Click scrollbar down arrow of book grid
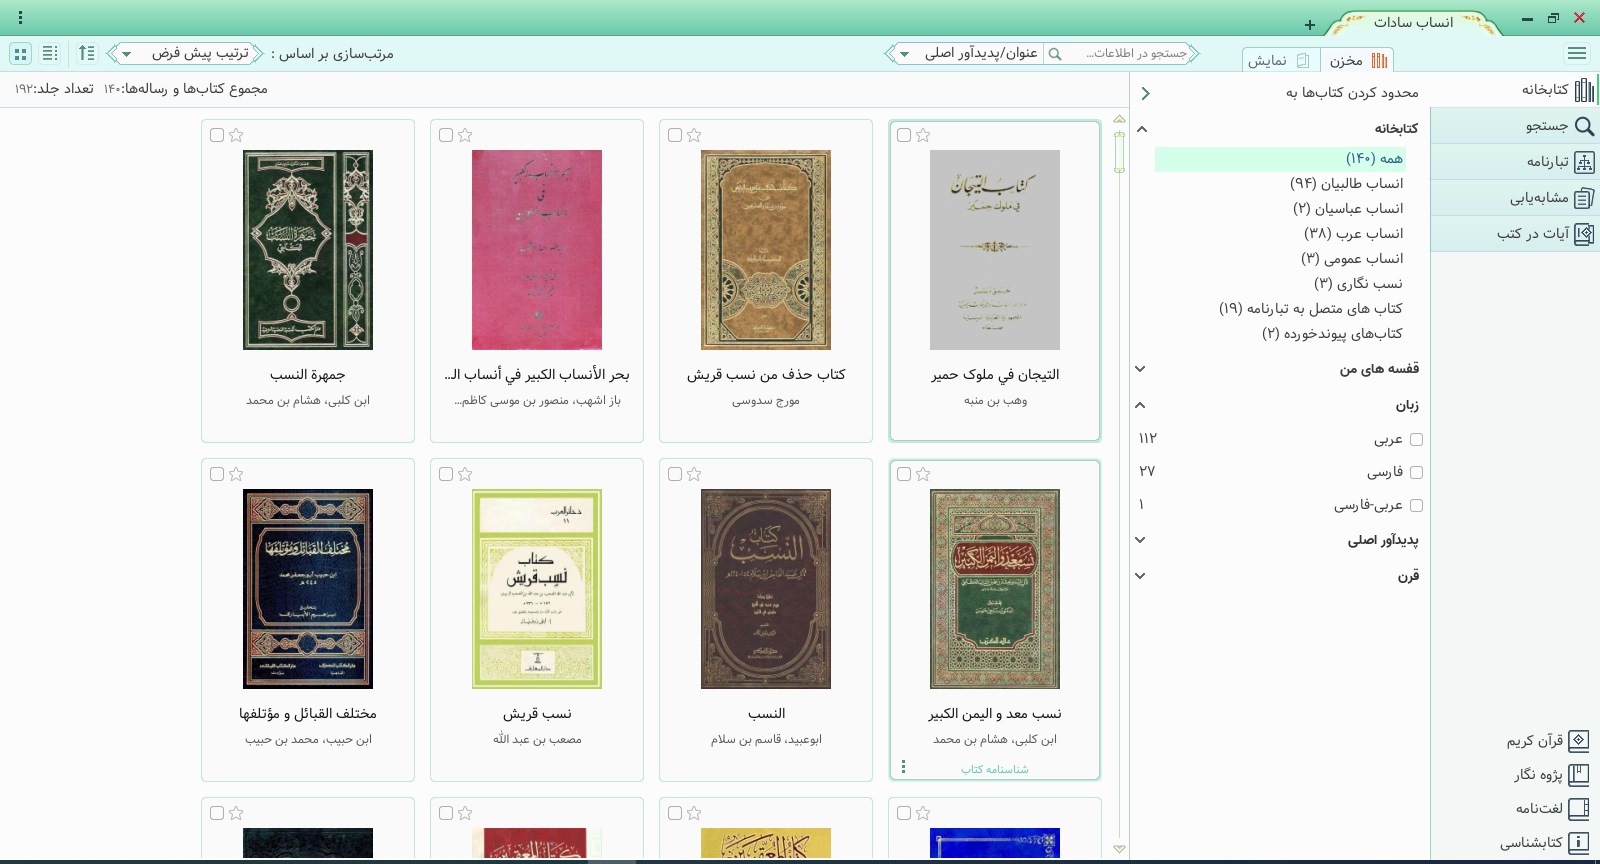 (1119, 849)
